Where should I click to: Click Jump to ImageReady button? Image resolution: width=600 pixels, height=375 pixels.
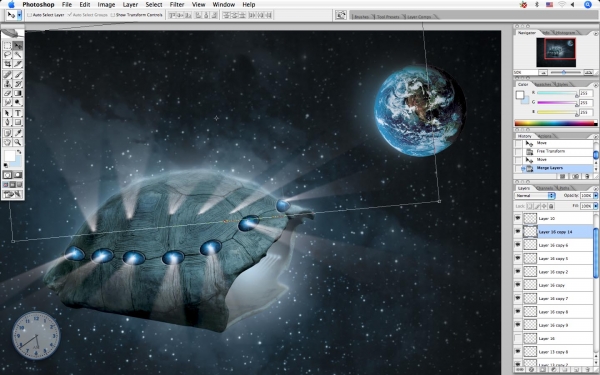[x=13, y=194]
